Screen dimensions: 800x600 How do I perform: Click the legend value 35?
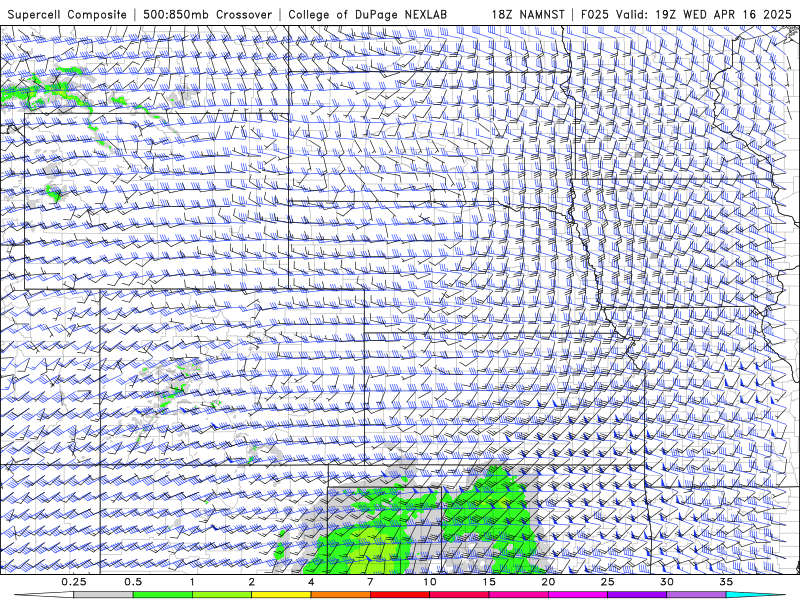pos(726,582)
